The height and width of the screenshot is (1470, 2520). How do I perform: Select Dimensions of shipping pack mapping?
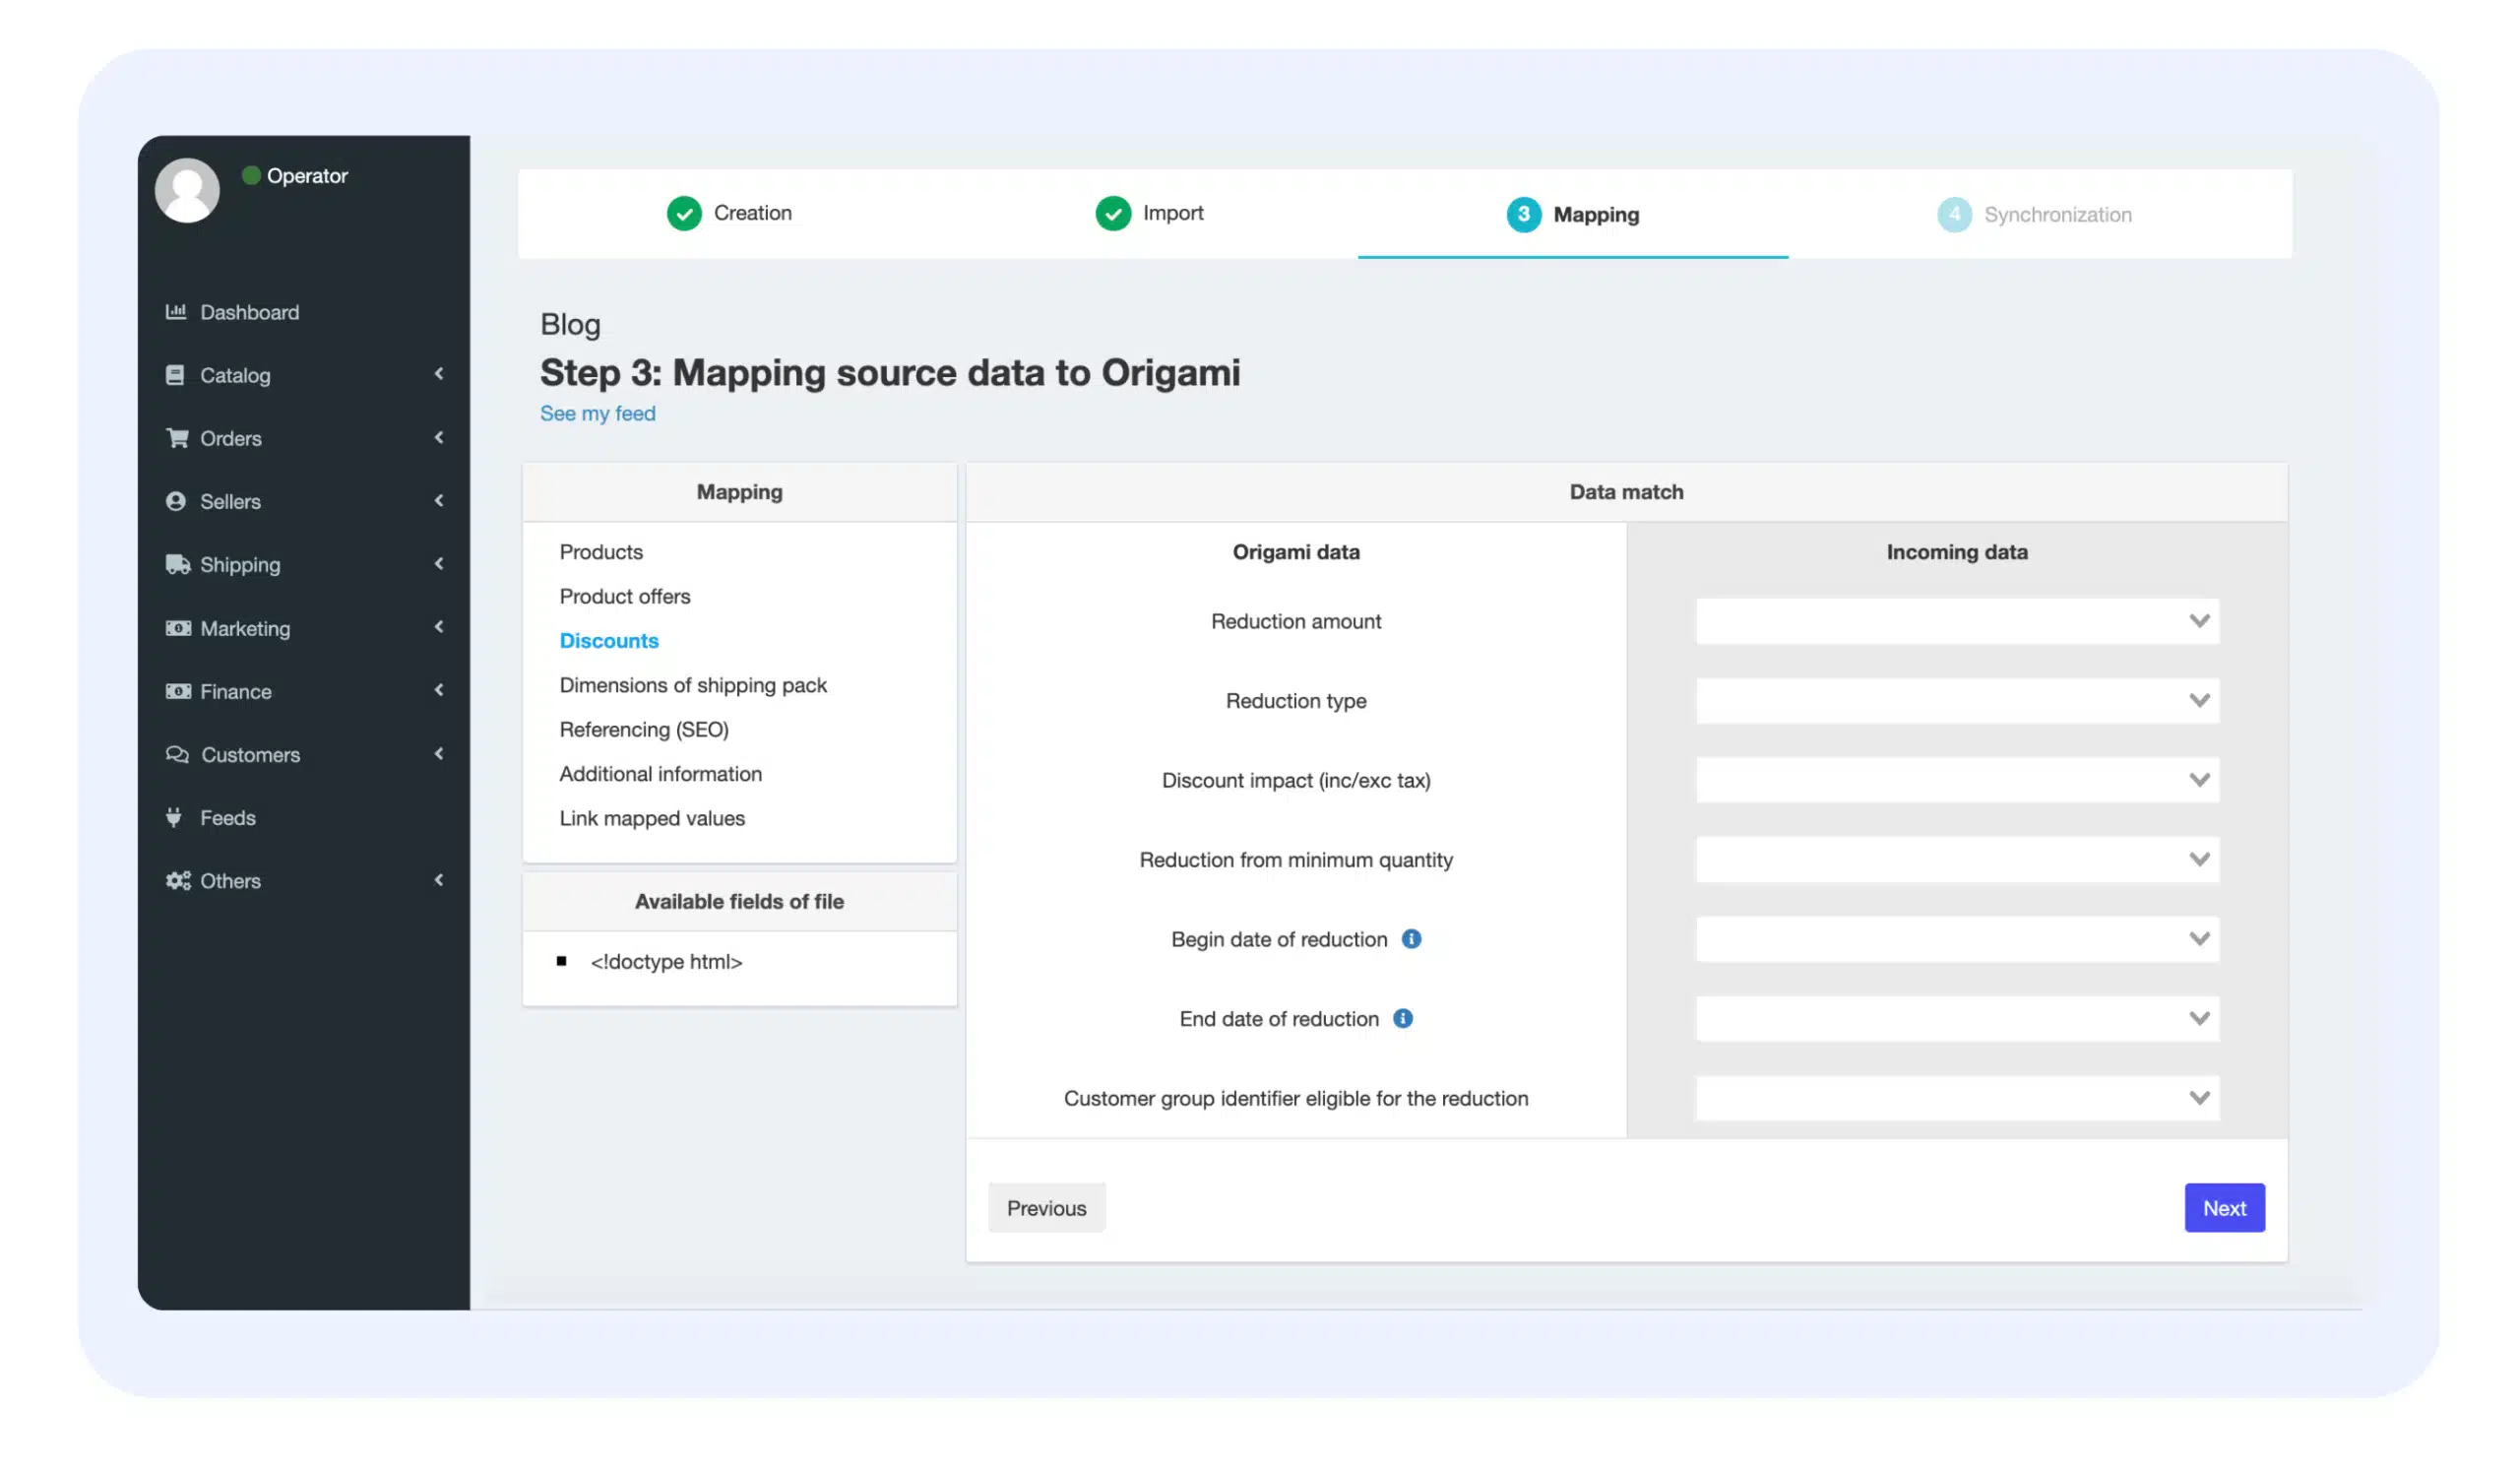coord(693,684)
